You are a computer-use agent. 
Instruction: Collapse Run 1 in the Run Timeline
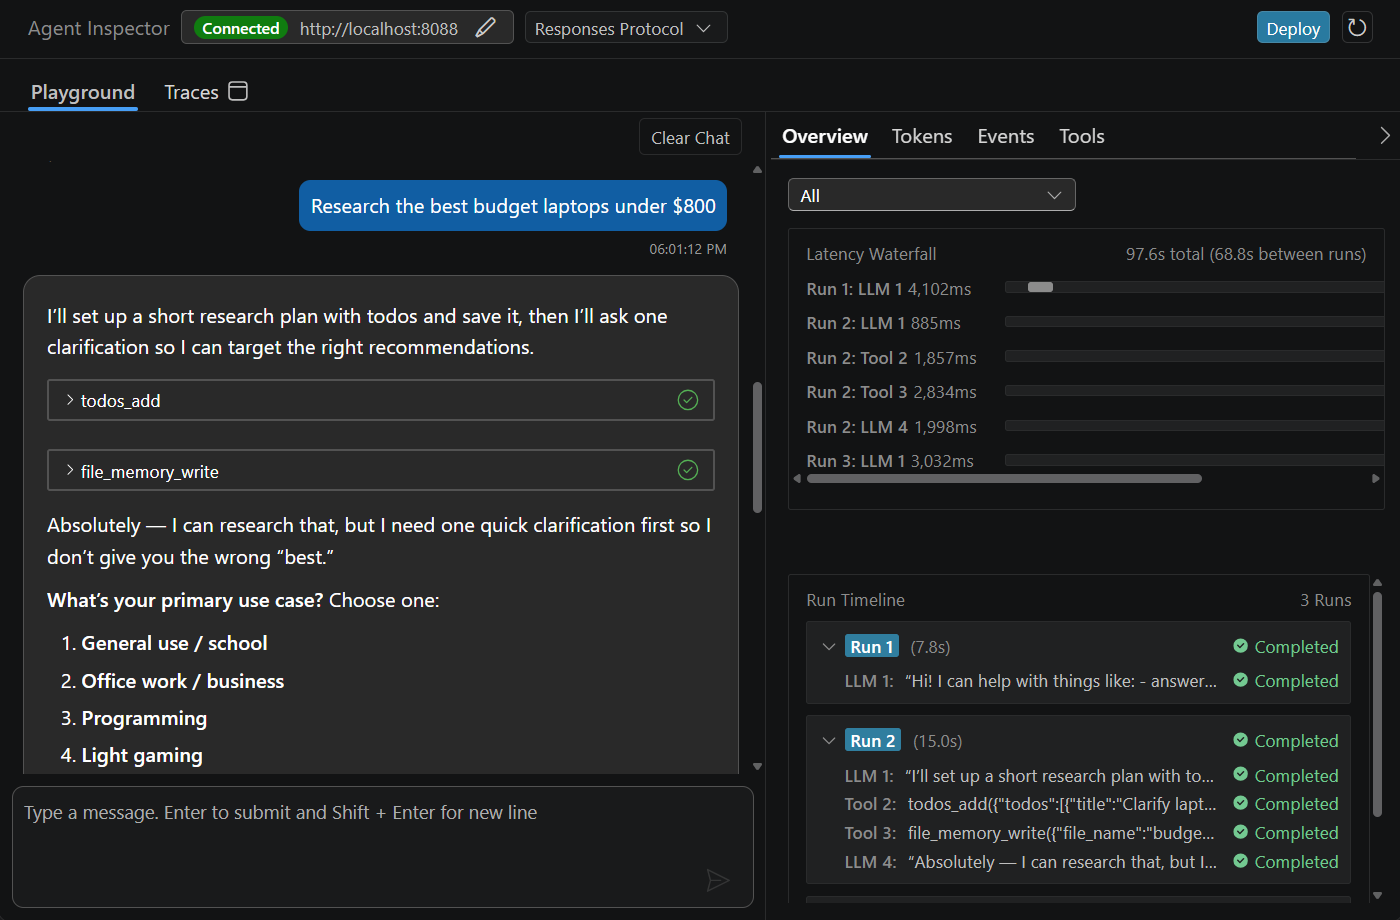tap(828, 647)
